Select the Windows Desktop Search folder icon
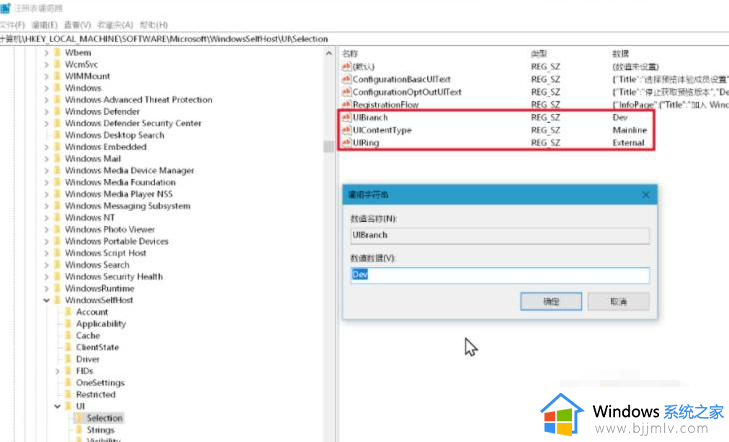 click(x=58, y=135)
